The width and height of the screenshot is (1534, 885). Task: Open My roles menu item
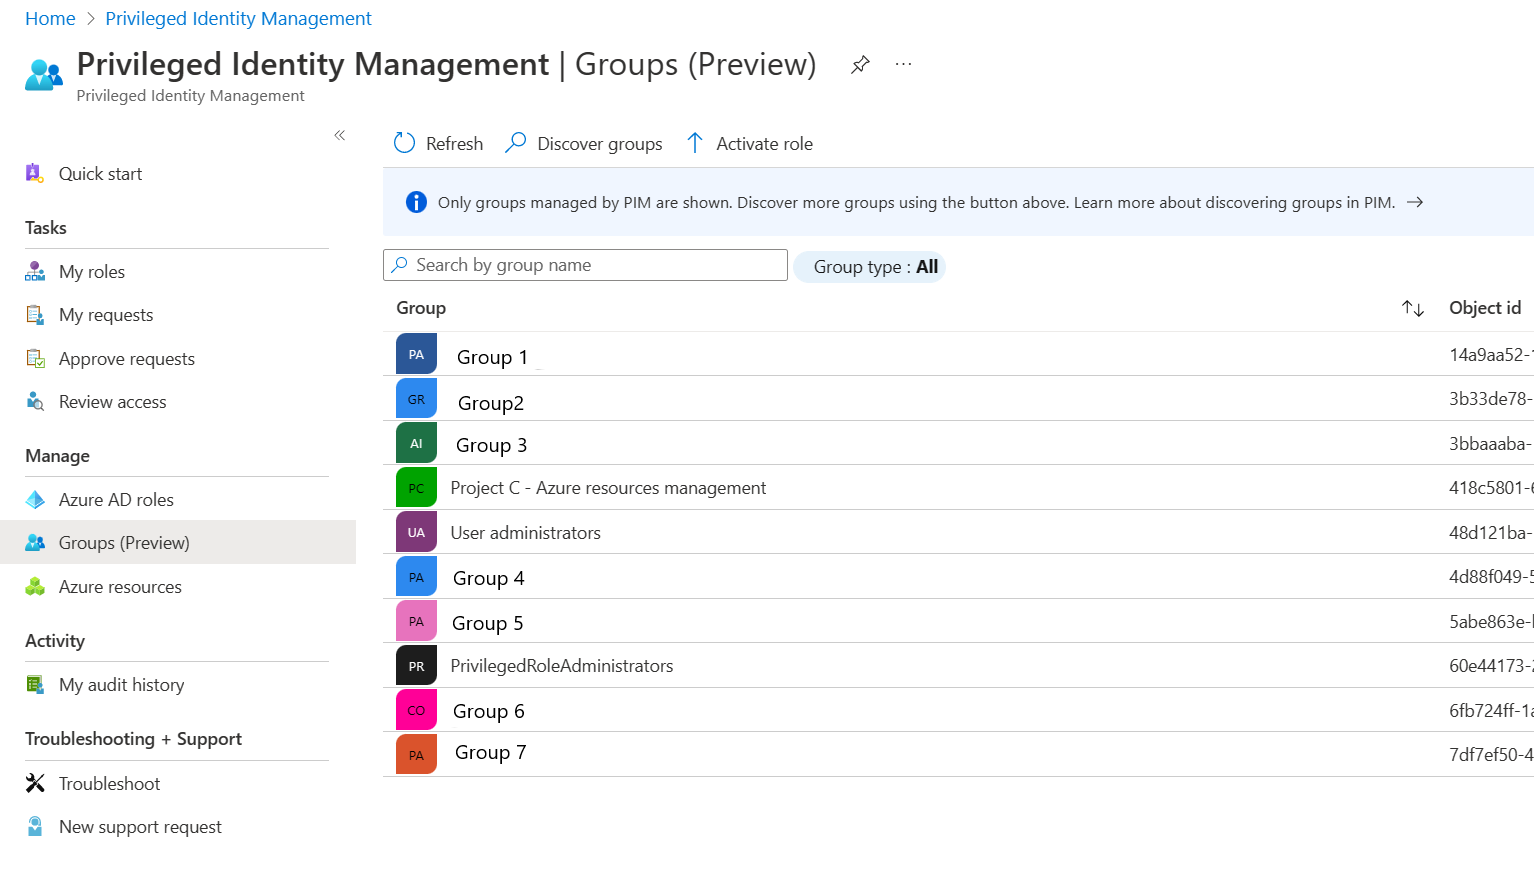92,272
